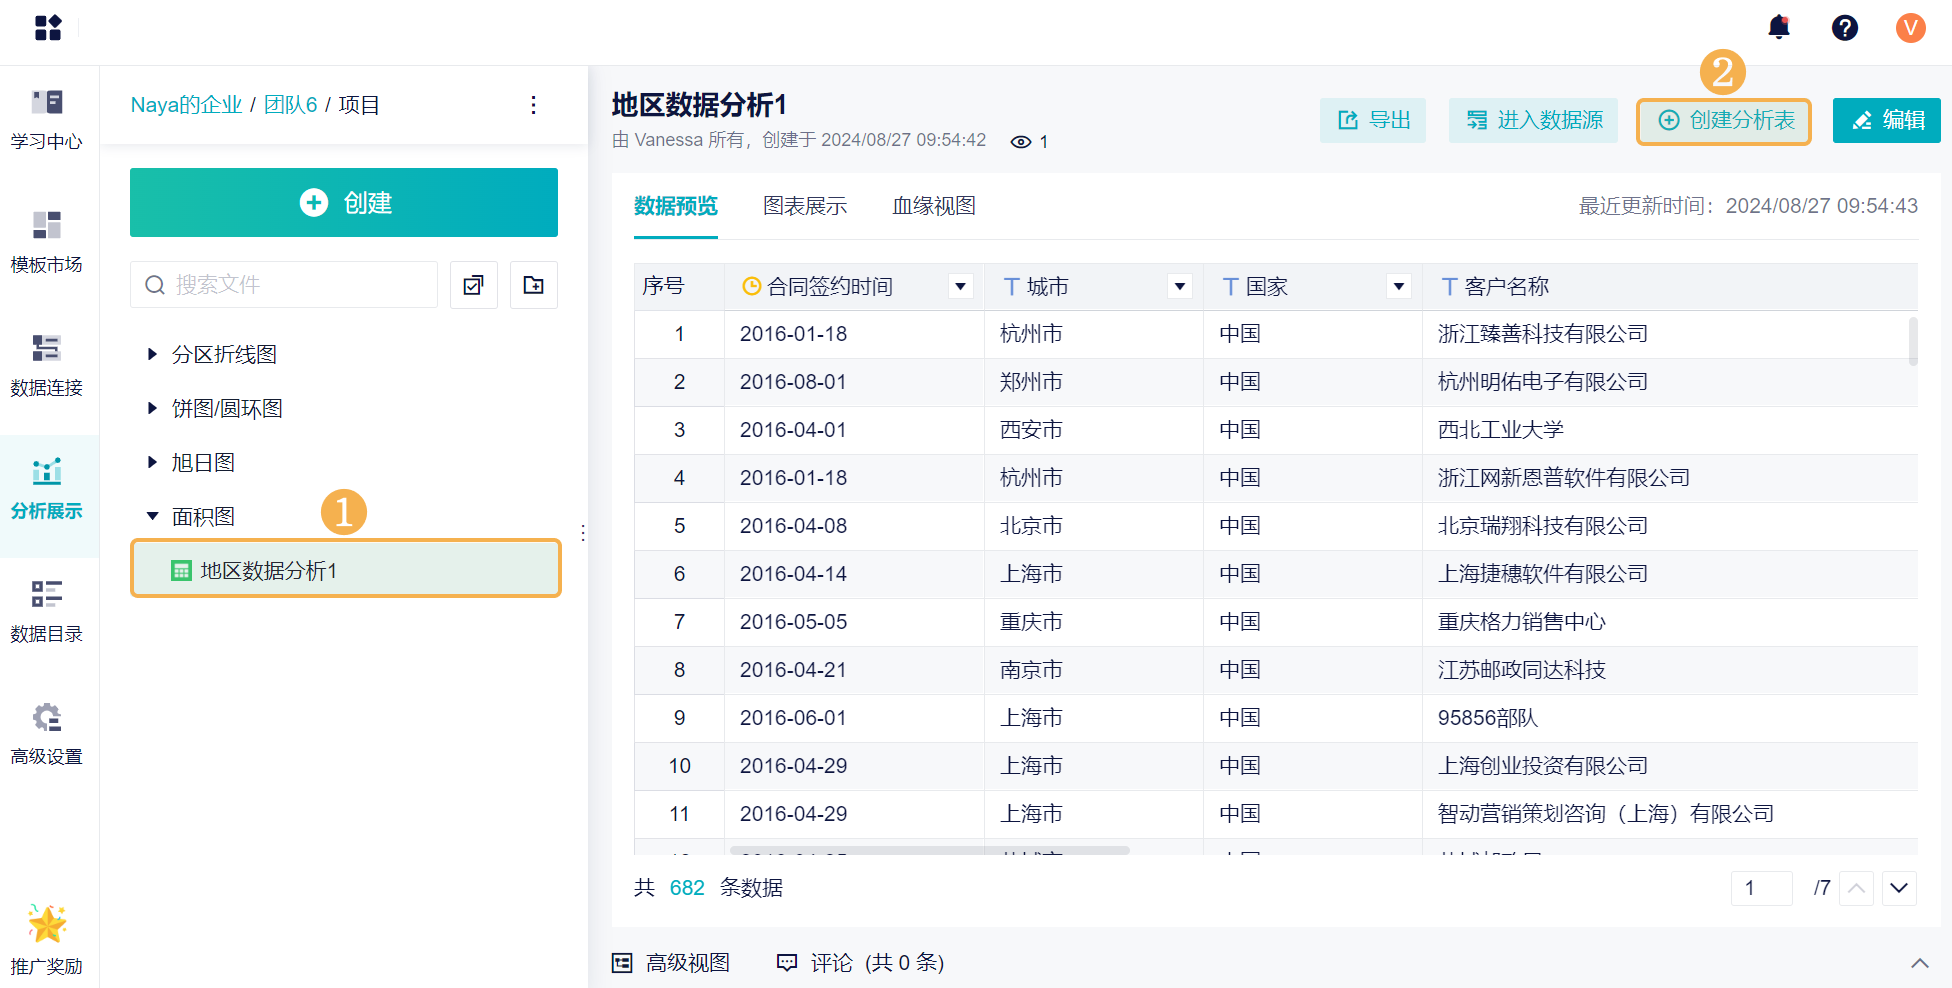Open the notifications bell icon
1952x988 pixels.
[1778, 27]
